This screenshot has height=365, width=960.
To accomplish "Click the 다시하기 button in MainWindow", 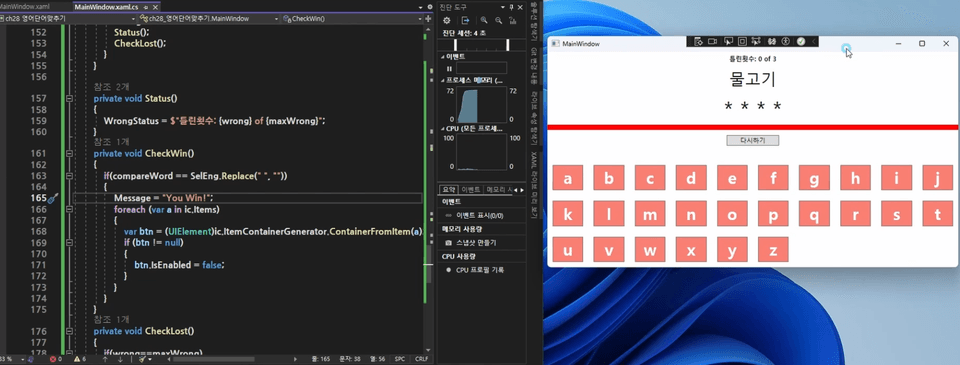I will [x=752, y=140].
